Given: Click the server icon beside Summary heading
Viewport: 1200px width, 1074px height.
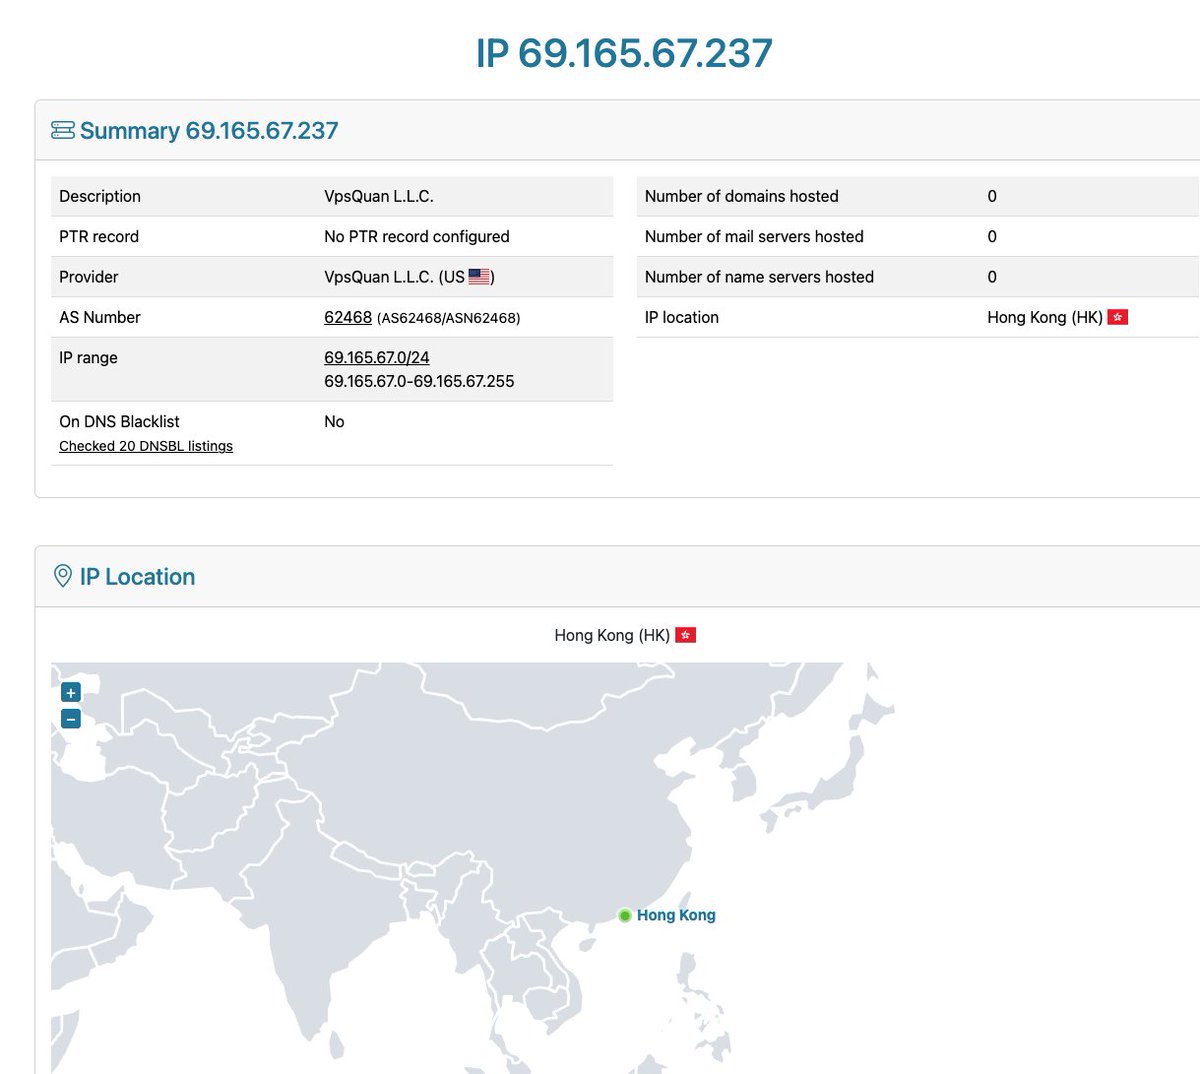Looking at the screenshot, I should 63,130.
